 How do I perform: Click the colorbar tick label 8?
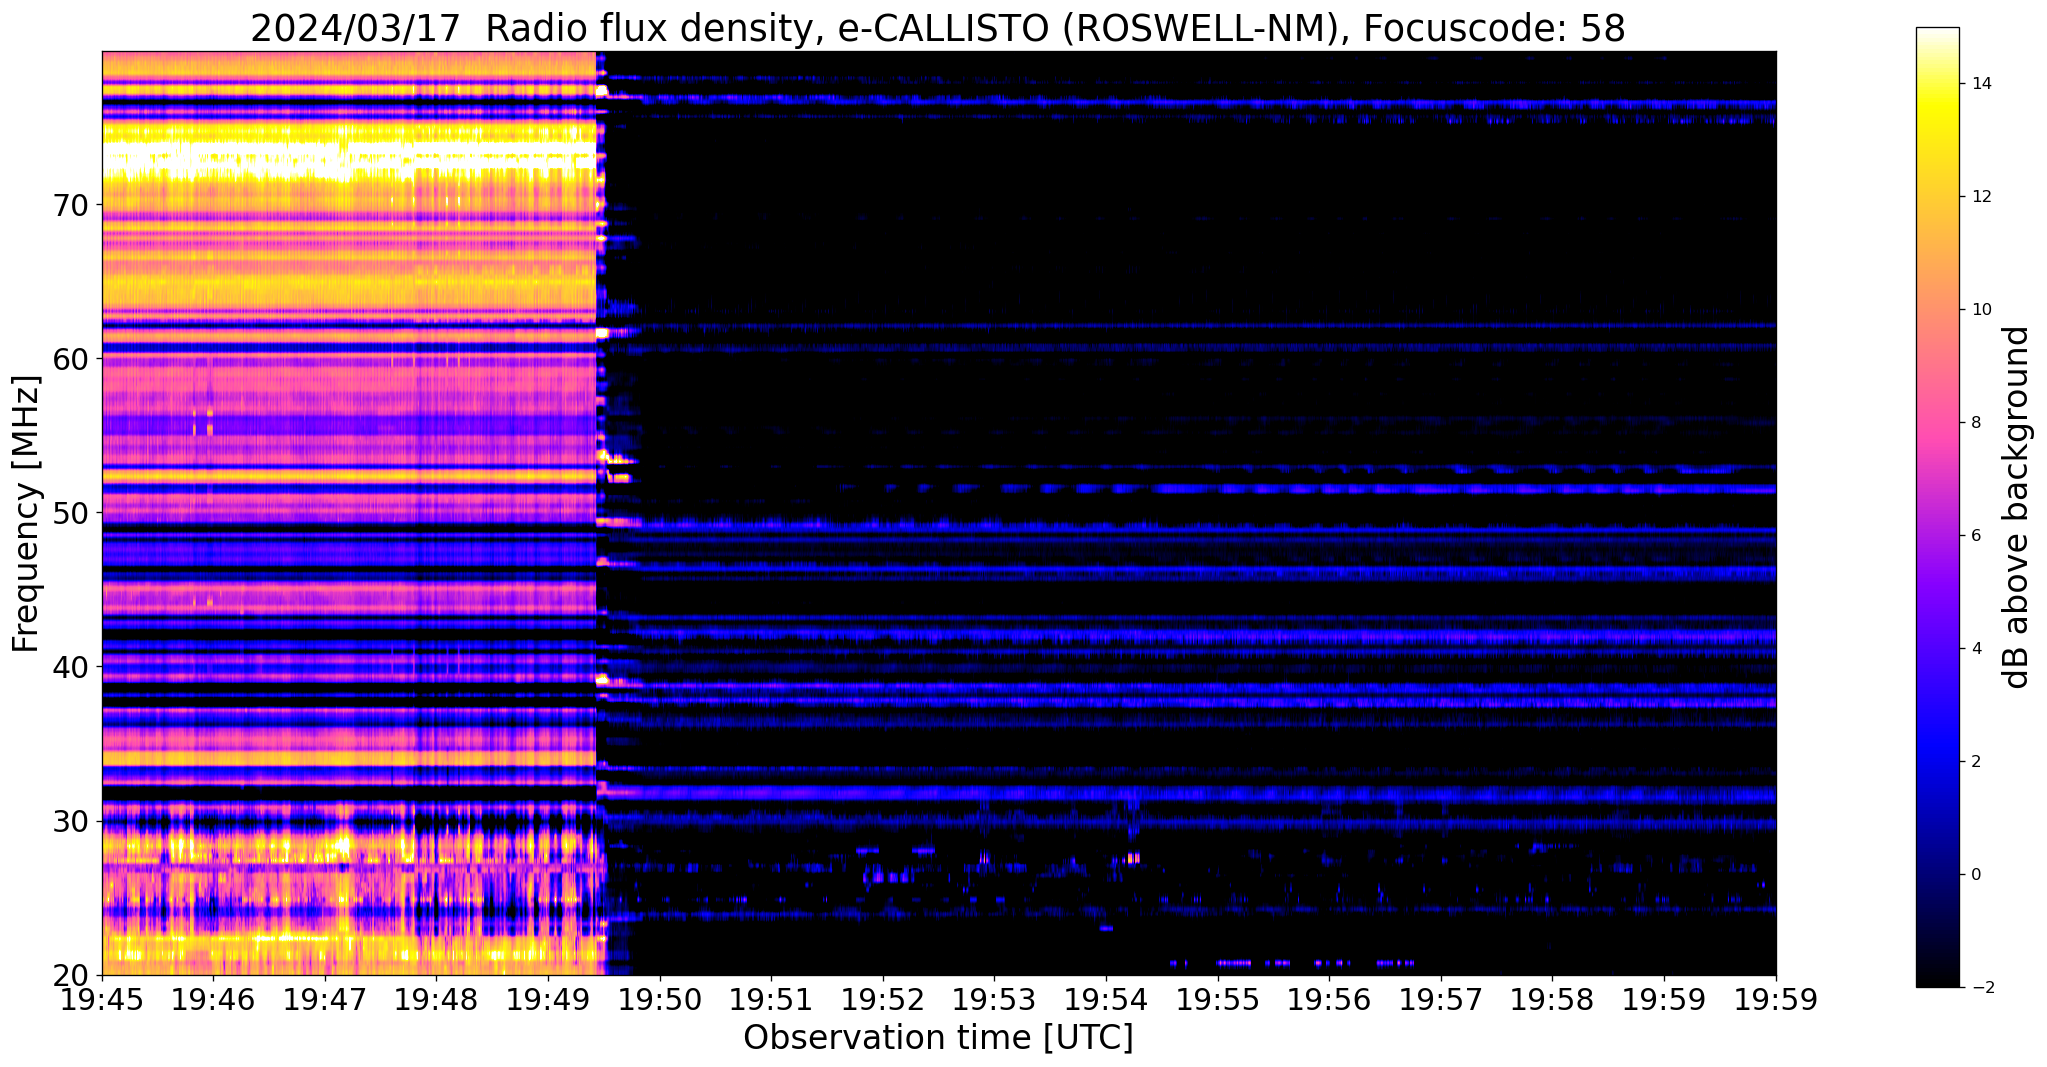click(1974, 422)
